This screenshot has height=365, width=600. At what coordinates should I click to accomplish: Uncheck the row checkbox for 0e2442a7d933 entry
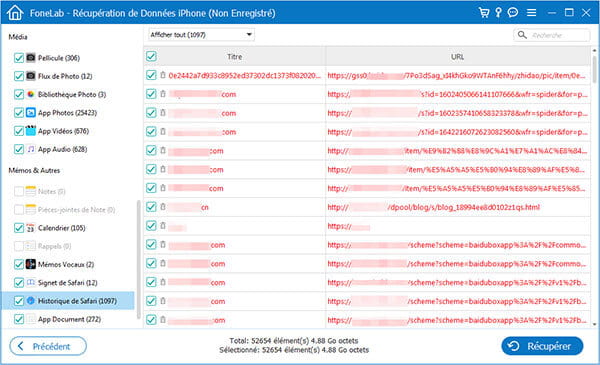click(x=151, y=75)
